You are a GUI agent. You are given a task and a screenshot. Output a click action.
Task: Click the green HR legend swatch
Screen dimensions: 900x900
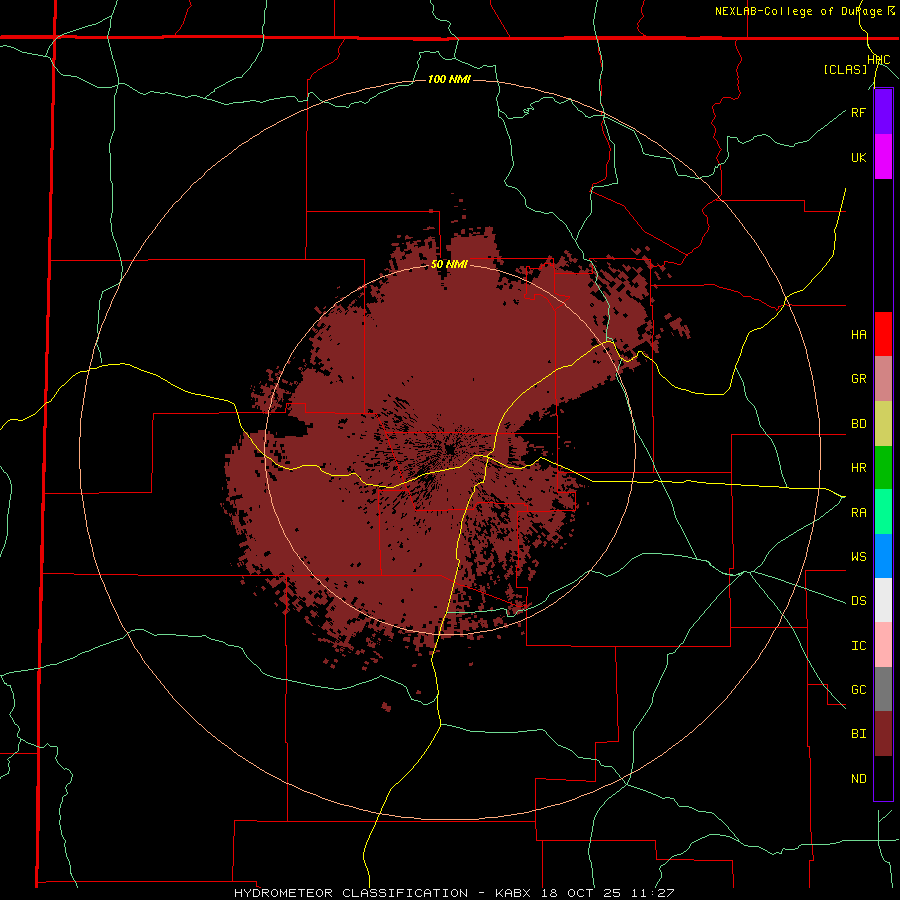click(883, 468)
